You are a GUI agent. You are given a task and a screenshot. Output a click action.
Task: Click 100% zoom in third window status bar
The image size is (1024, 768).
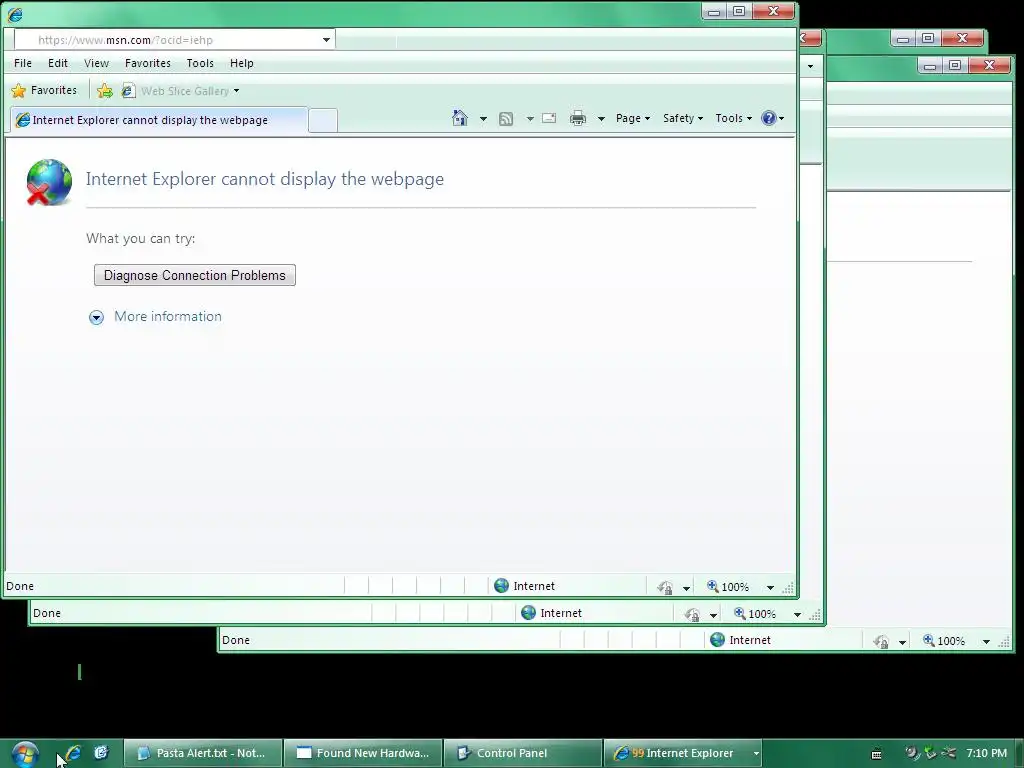pos(944,641)
